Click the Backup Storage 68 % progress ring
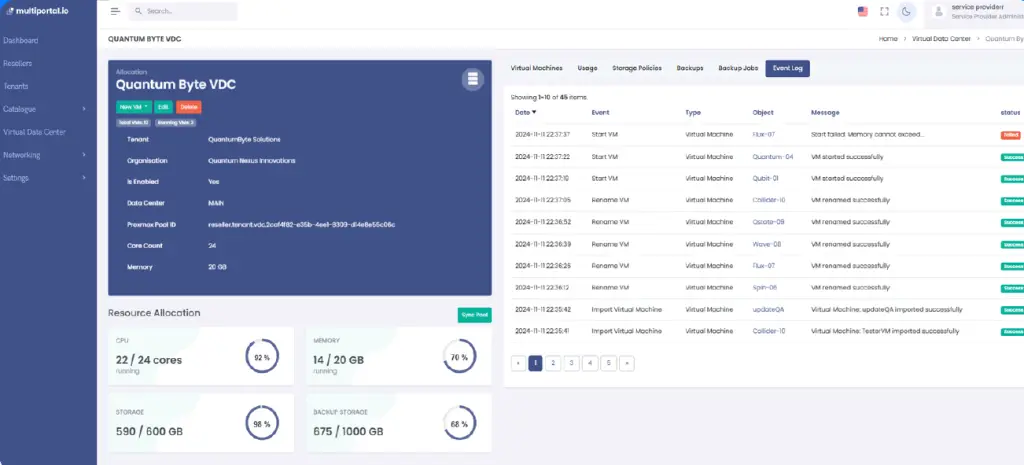Viewport: 1024px width, 465px height. (x=459, y=423)
